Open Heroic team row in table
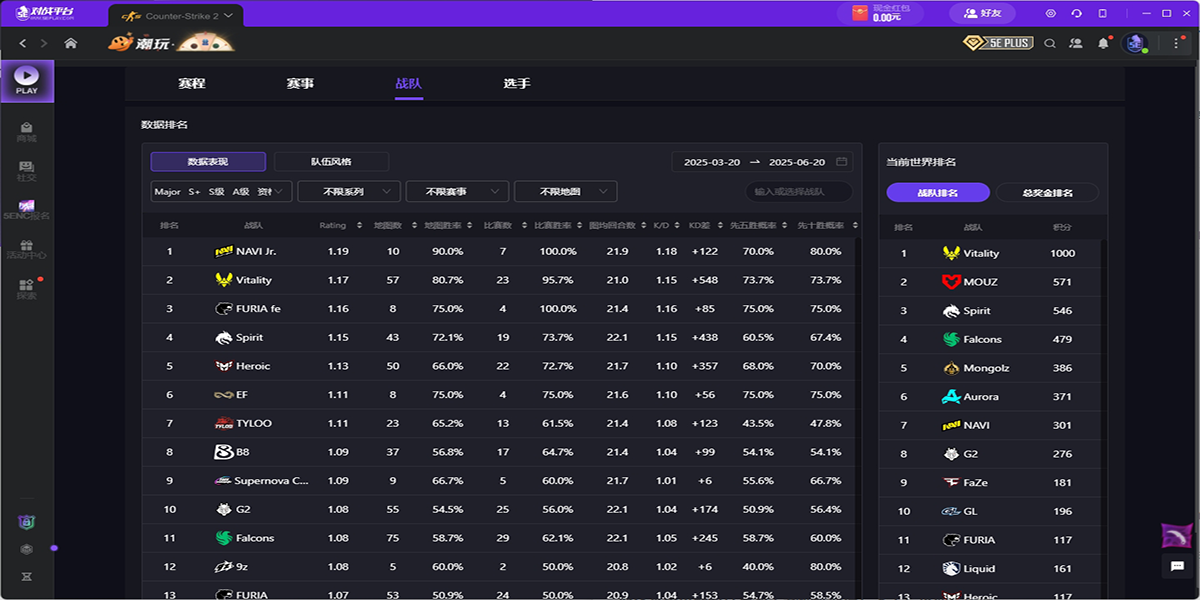 [500, 366]
